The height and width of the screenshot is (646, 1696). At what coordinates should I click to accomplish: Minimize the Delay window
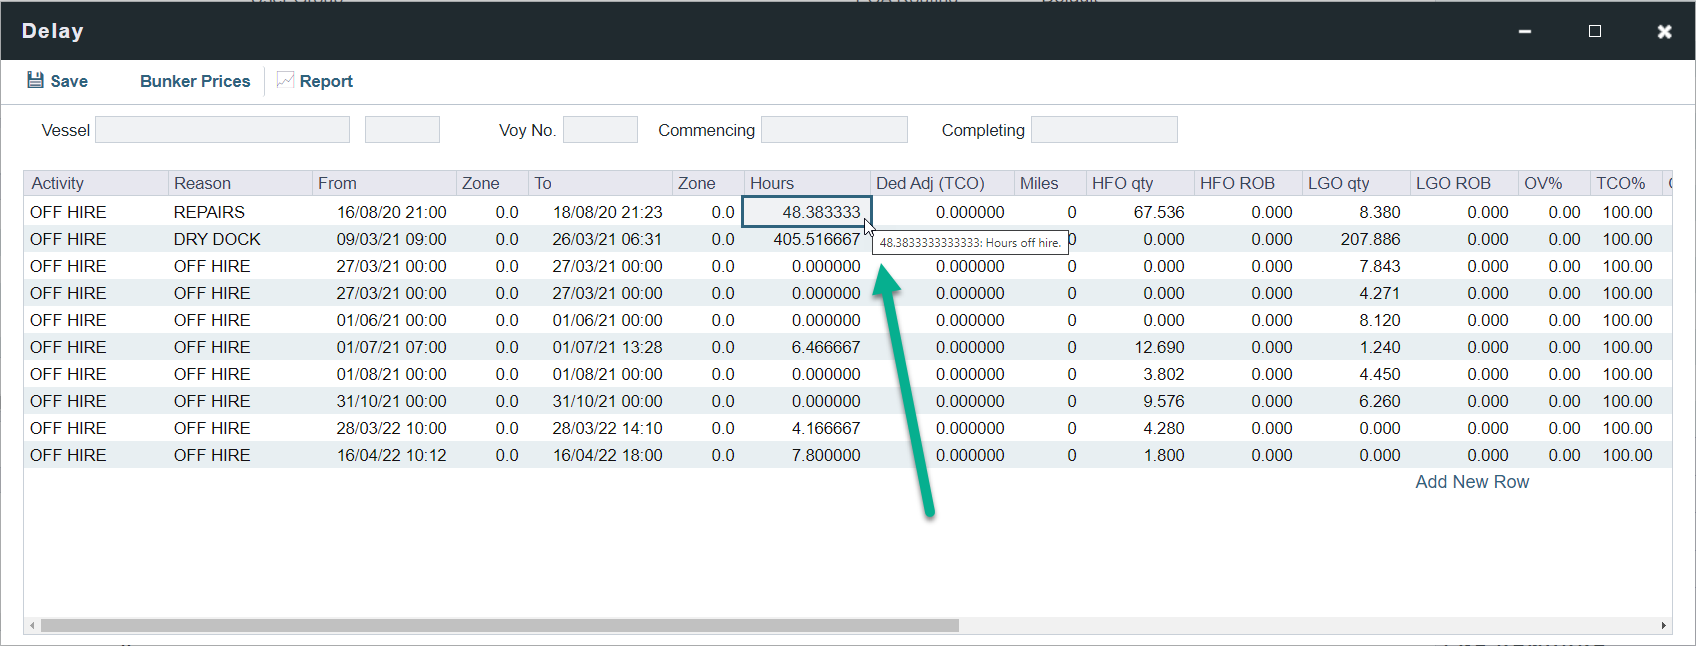[x=1525, y=31]
